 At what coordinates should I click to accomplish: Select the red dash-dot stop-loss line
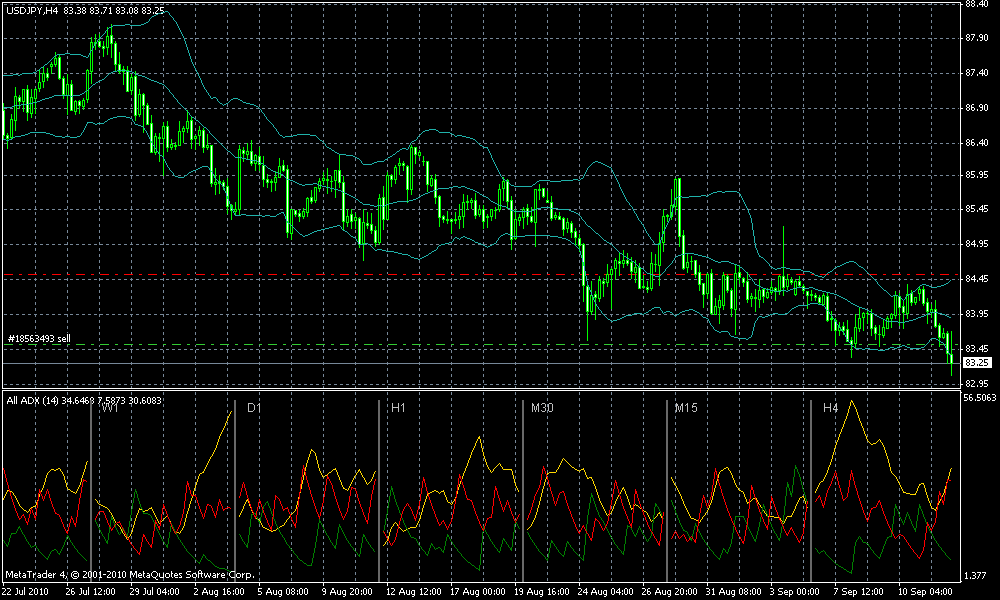[482, 275]
